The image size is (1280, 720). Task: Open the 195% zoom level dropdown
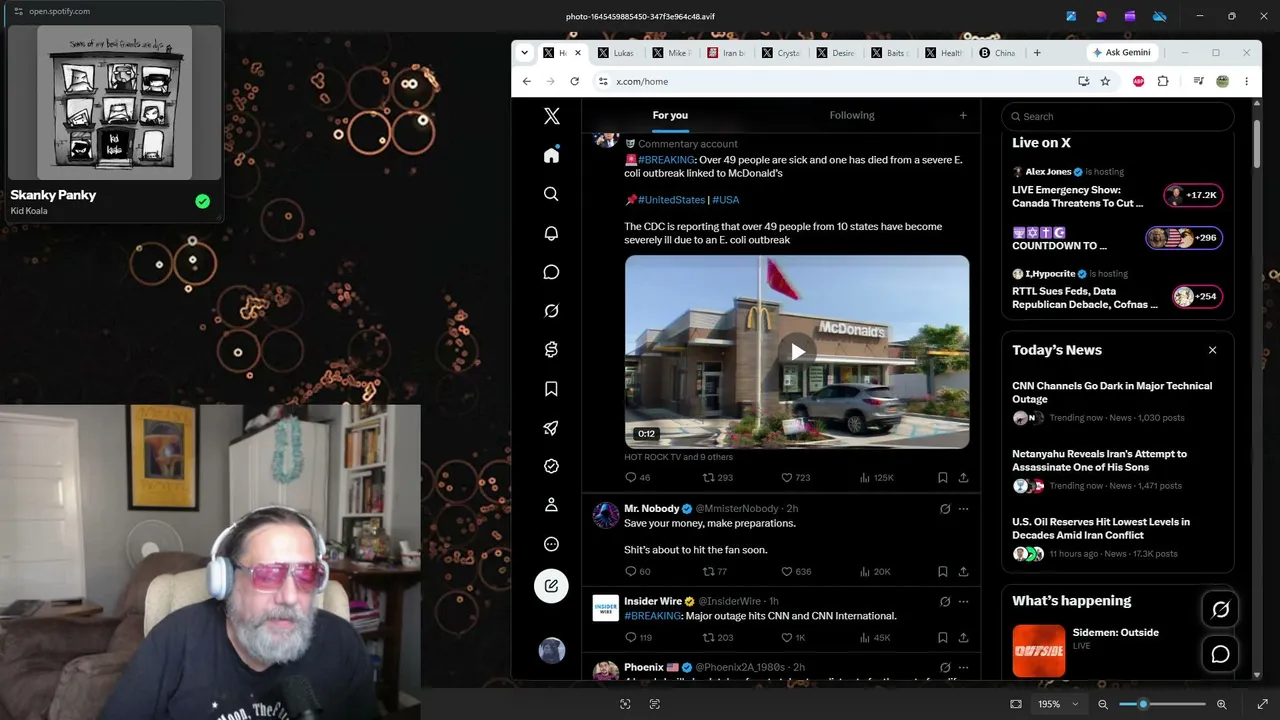click(1058, 704)
